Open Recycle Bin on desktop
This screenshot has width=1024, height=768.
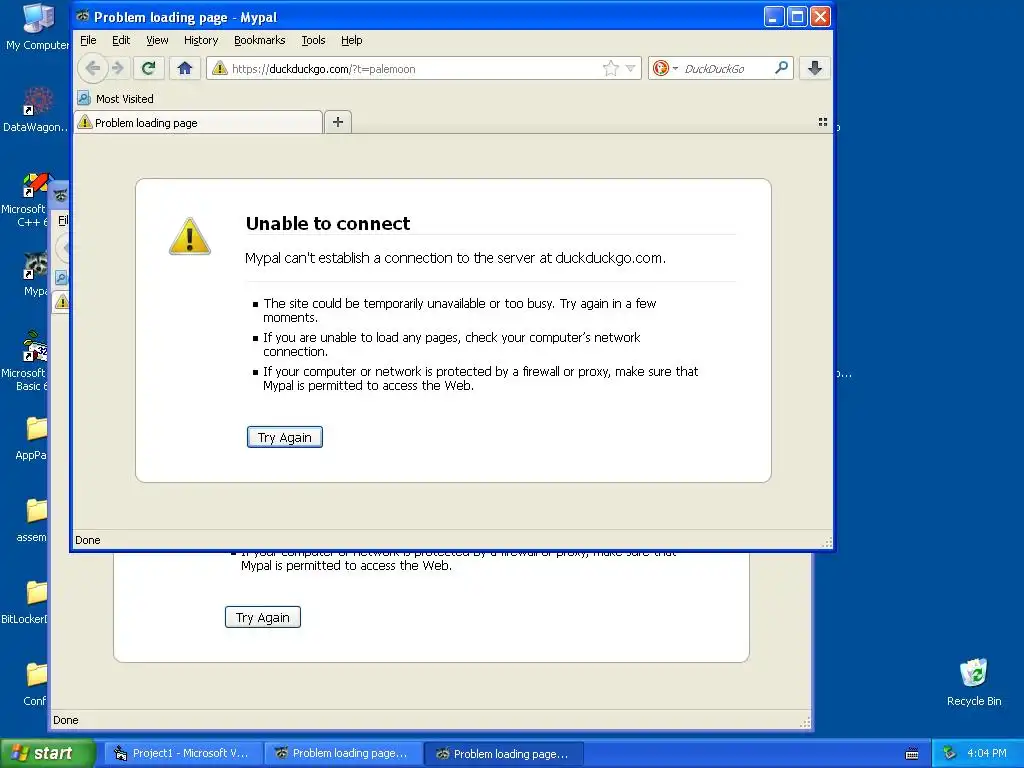[974, 682]
